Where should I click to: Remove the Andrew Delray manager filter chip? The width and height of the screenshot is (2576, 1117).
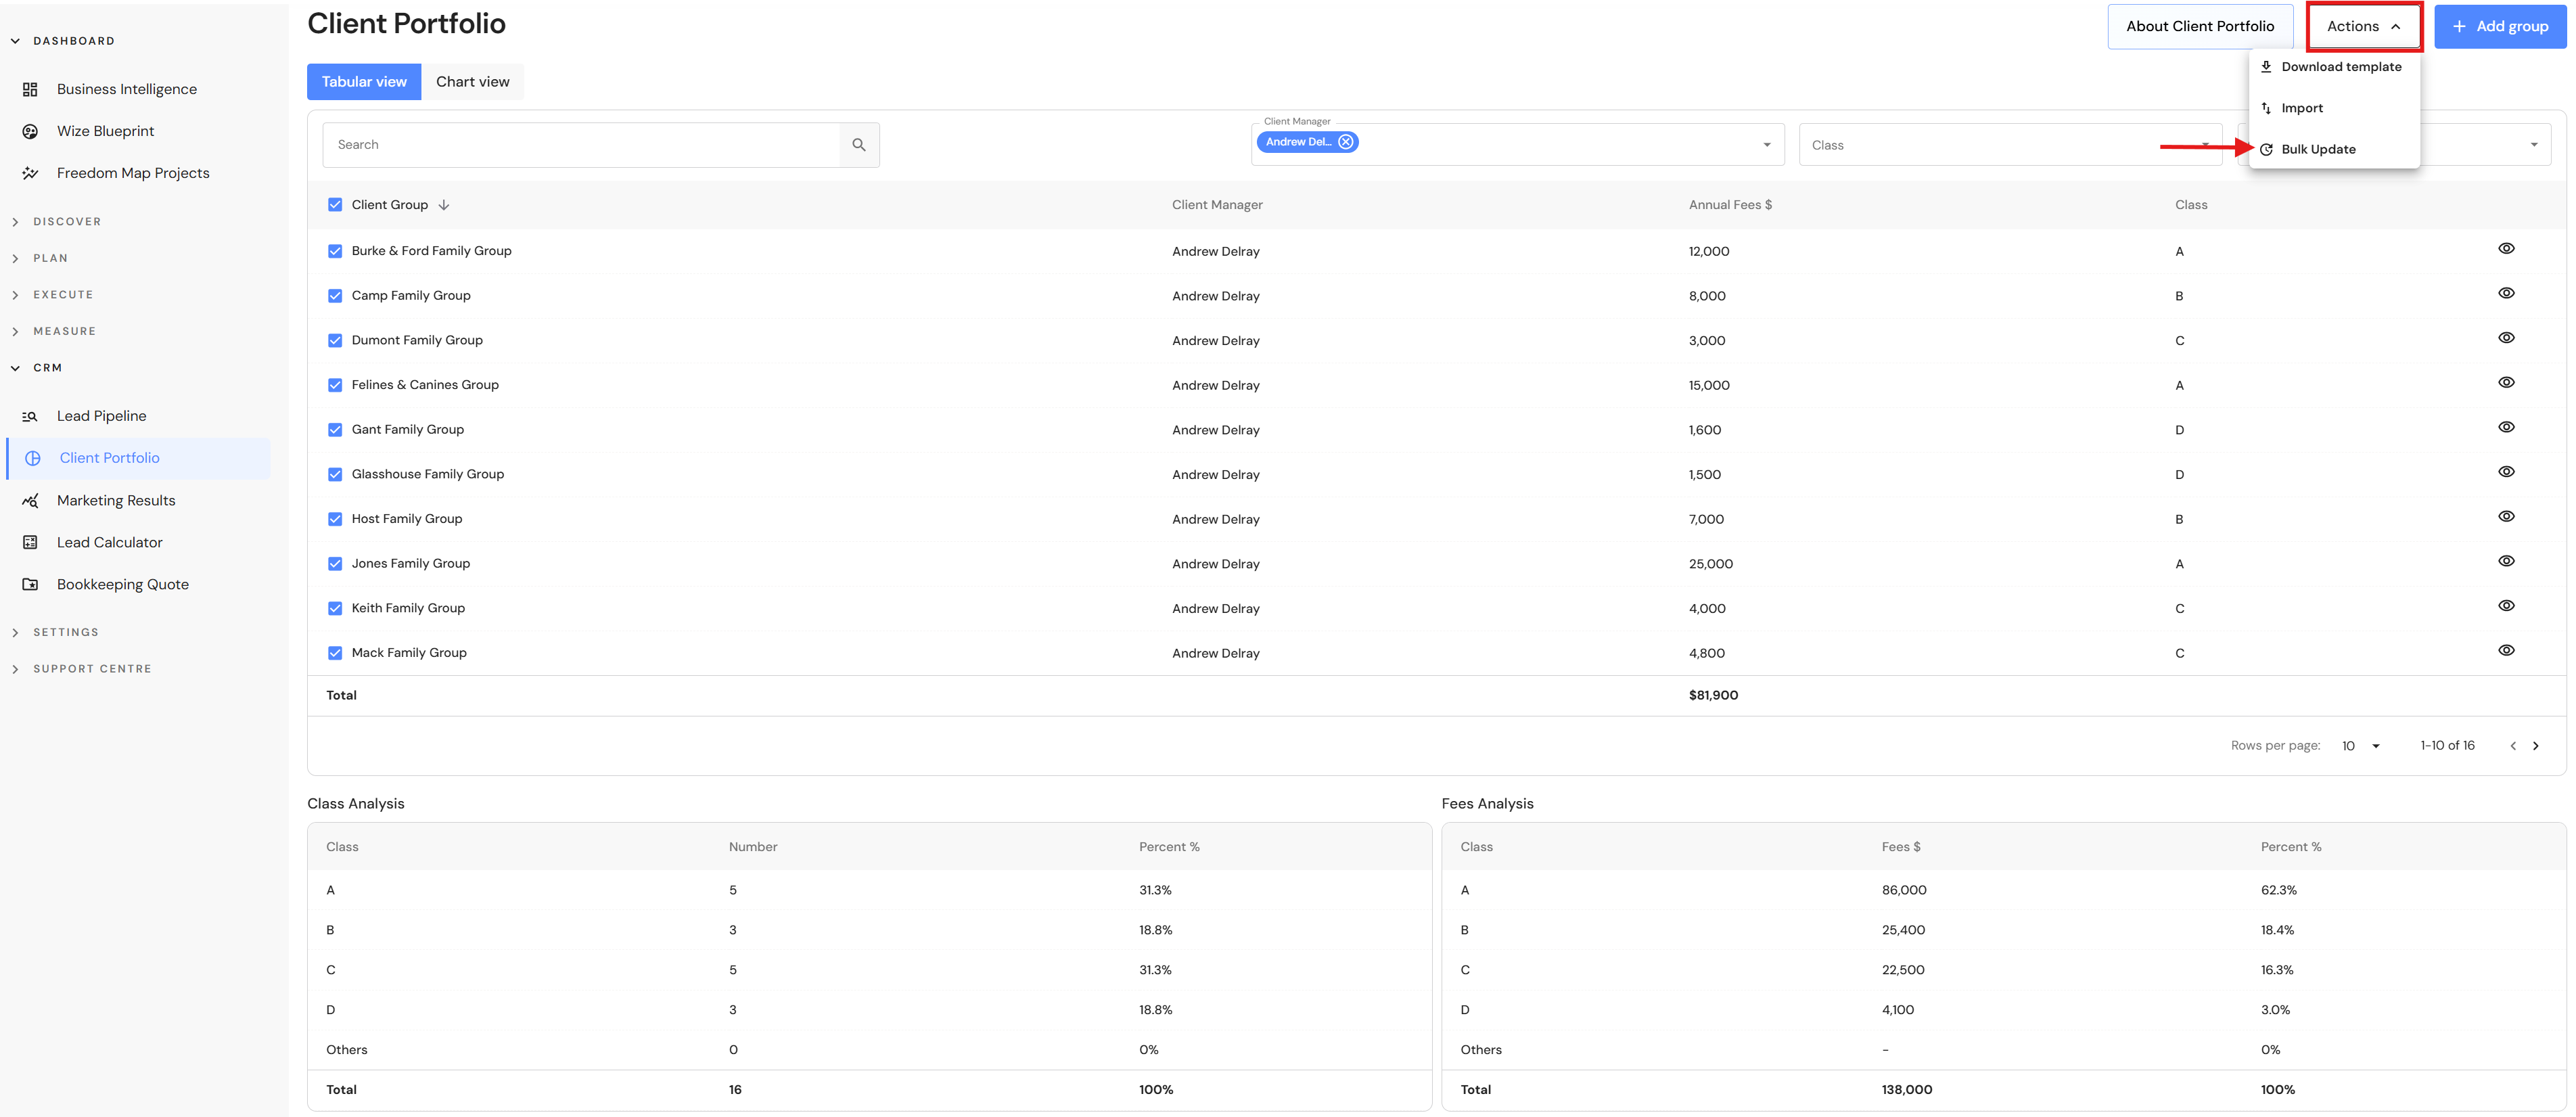(1346, 142)
